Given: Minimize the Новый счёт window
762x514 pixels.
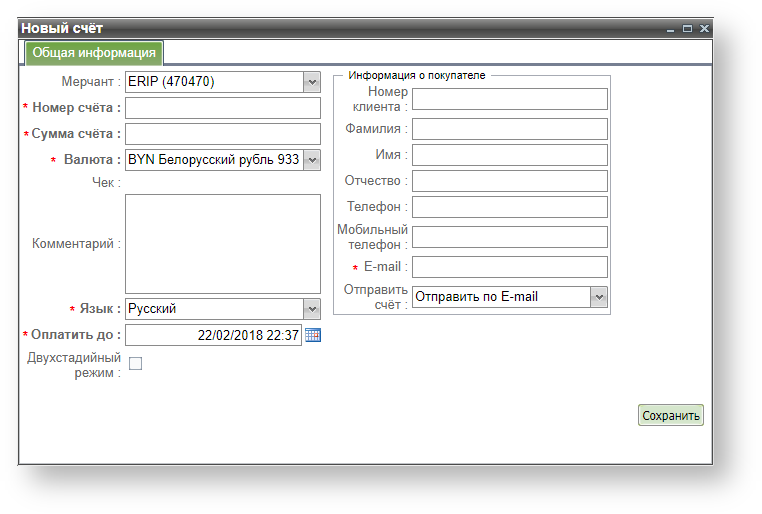Looking at the screenshot, I should tap(671, 29).
